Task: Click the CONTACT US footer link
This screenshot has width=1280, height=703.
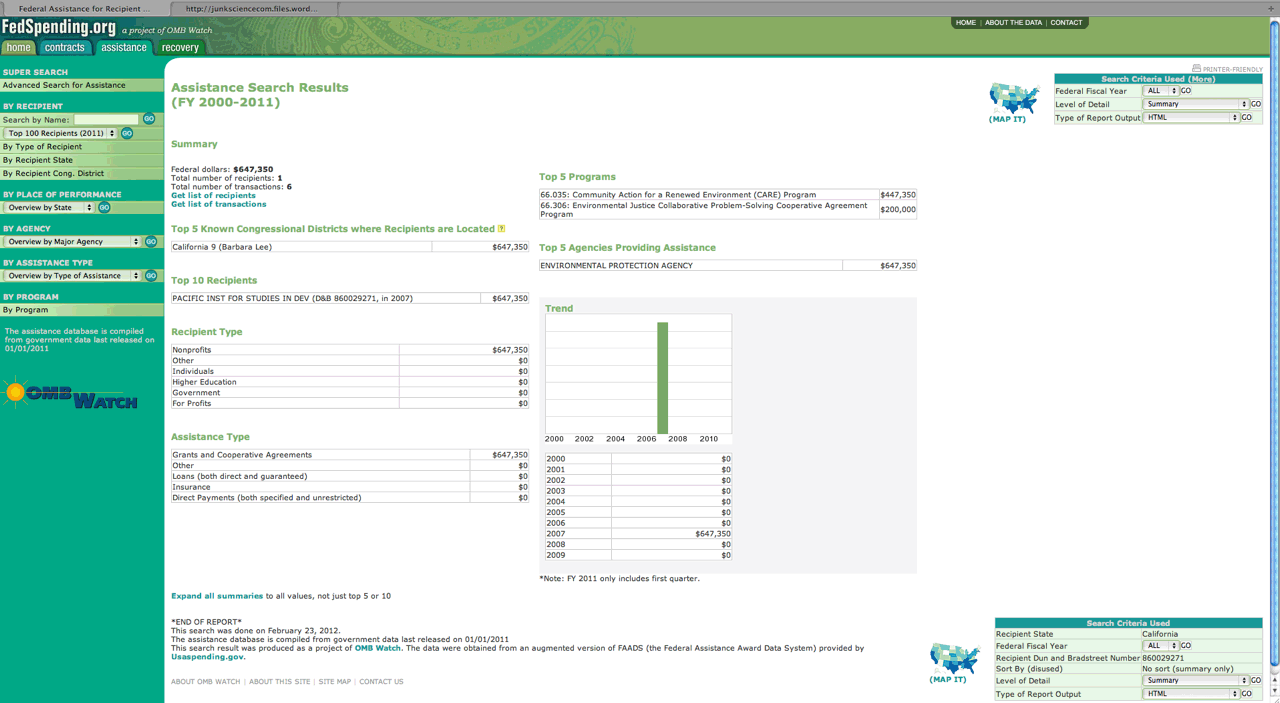Action: pos(381,682)
